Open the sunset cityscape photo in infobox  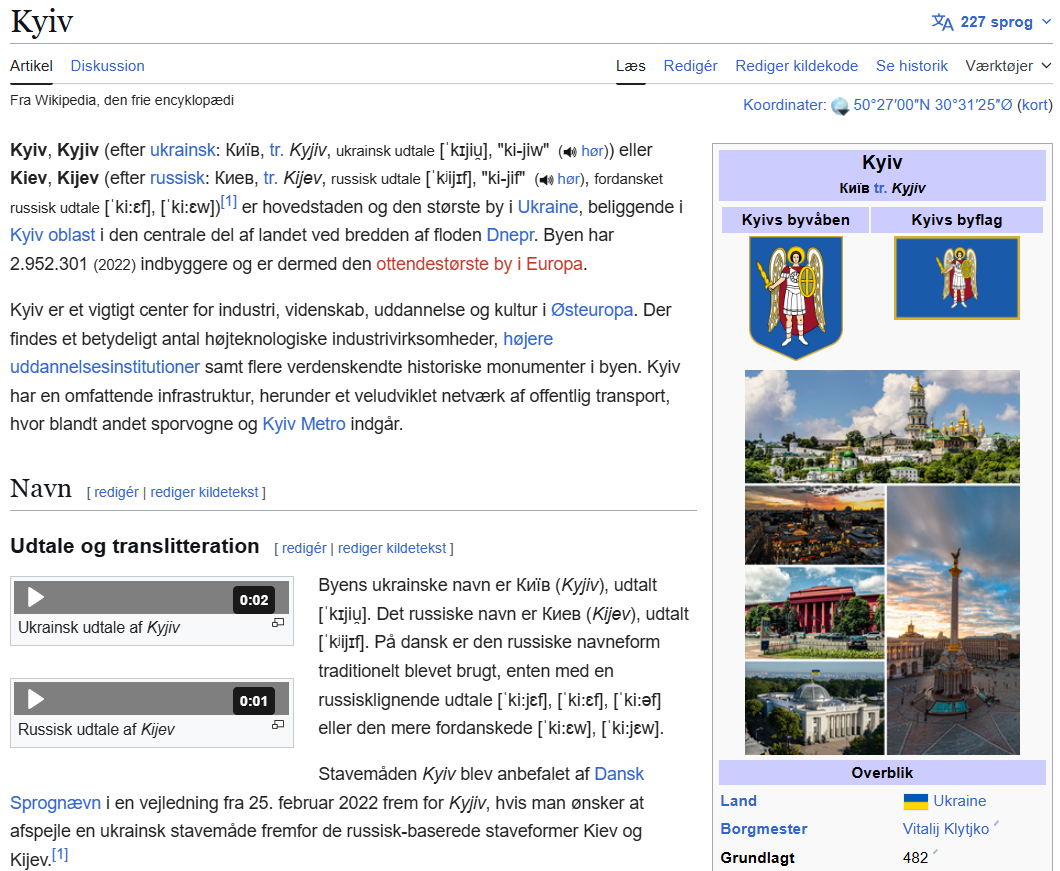(x=815, y=525)
